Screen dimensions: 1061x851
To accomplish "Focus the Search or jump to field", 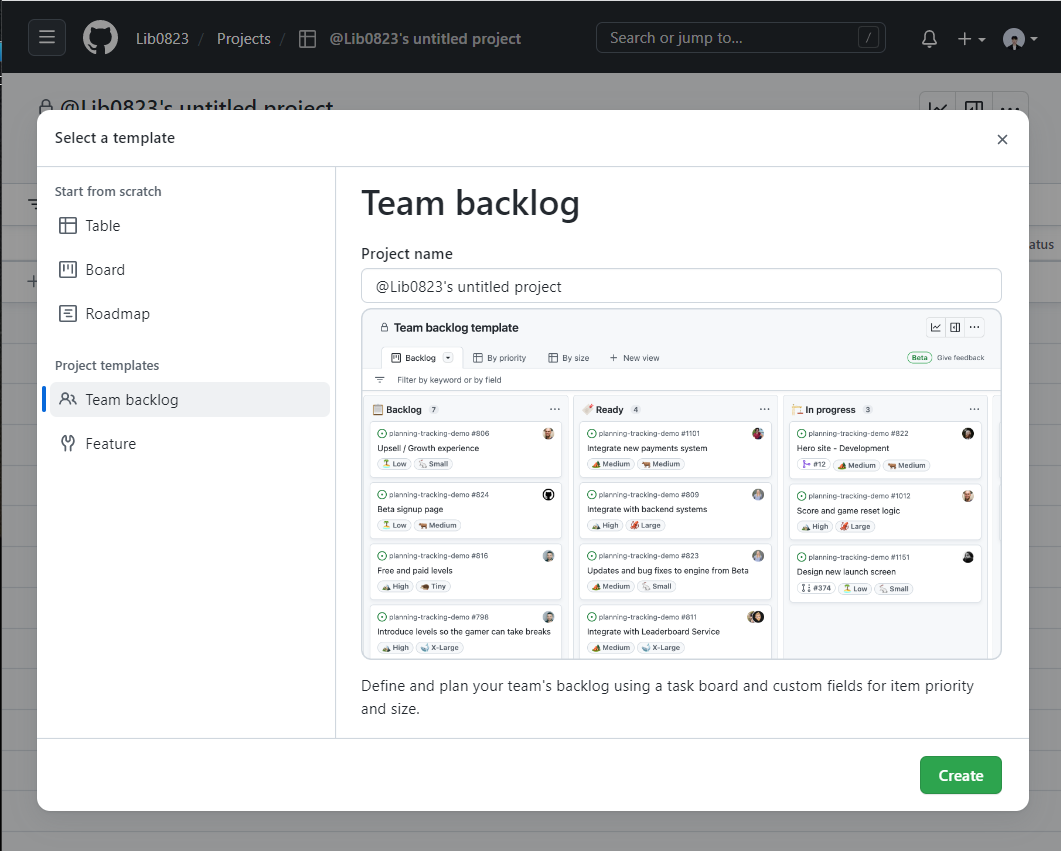I will (x=740, y=38).
